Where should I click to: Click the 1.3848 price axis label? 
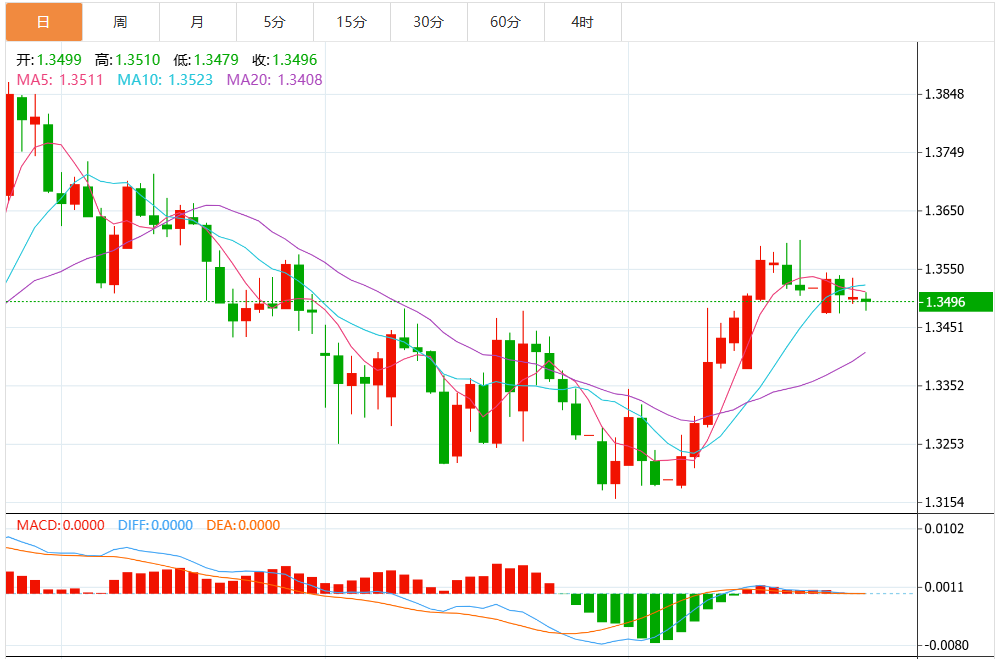(x=945, y=94)
